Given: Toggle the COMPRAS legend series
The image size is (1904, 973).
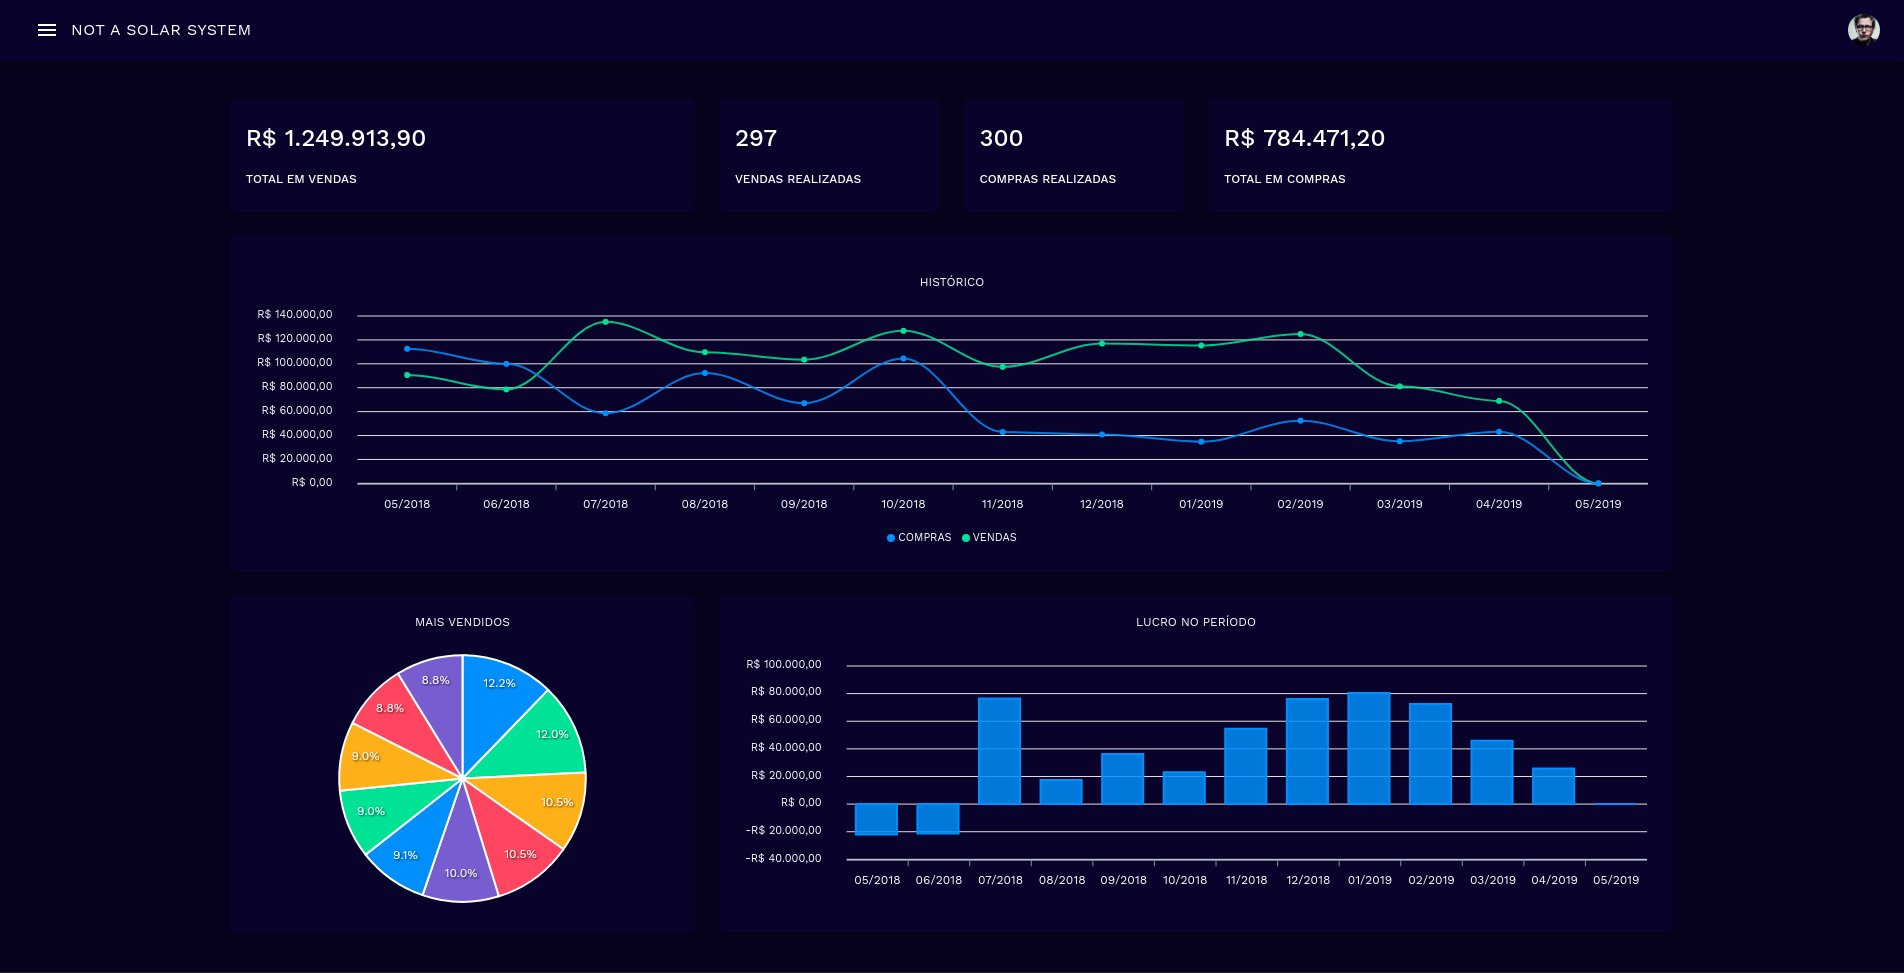Looking at the screenshot, I should 919,538.
